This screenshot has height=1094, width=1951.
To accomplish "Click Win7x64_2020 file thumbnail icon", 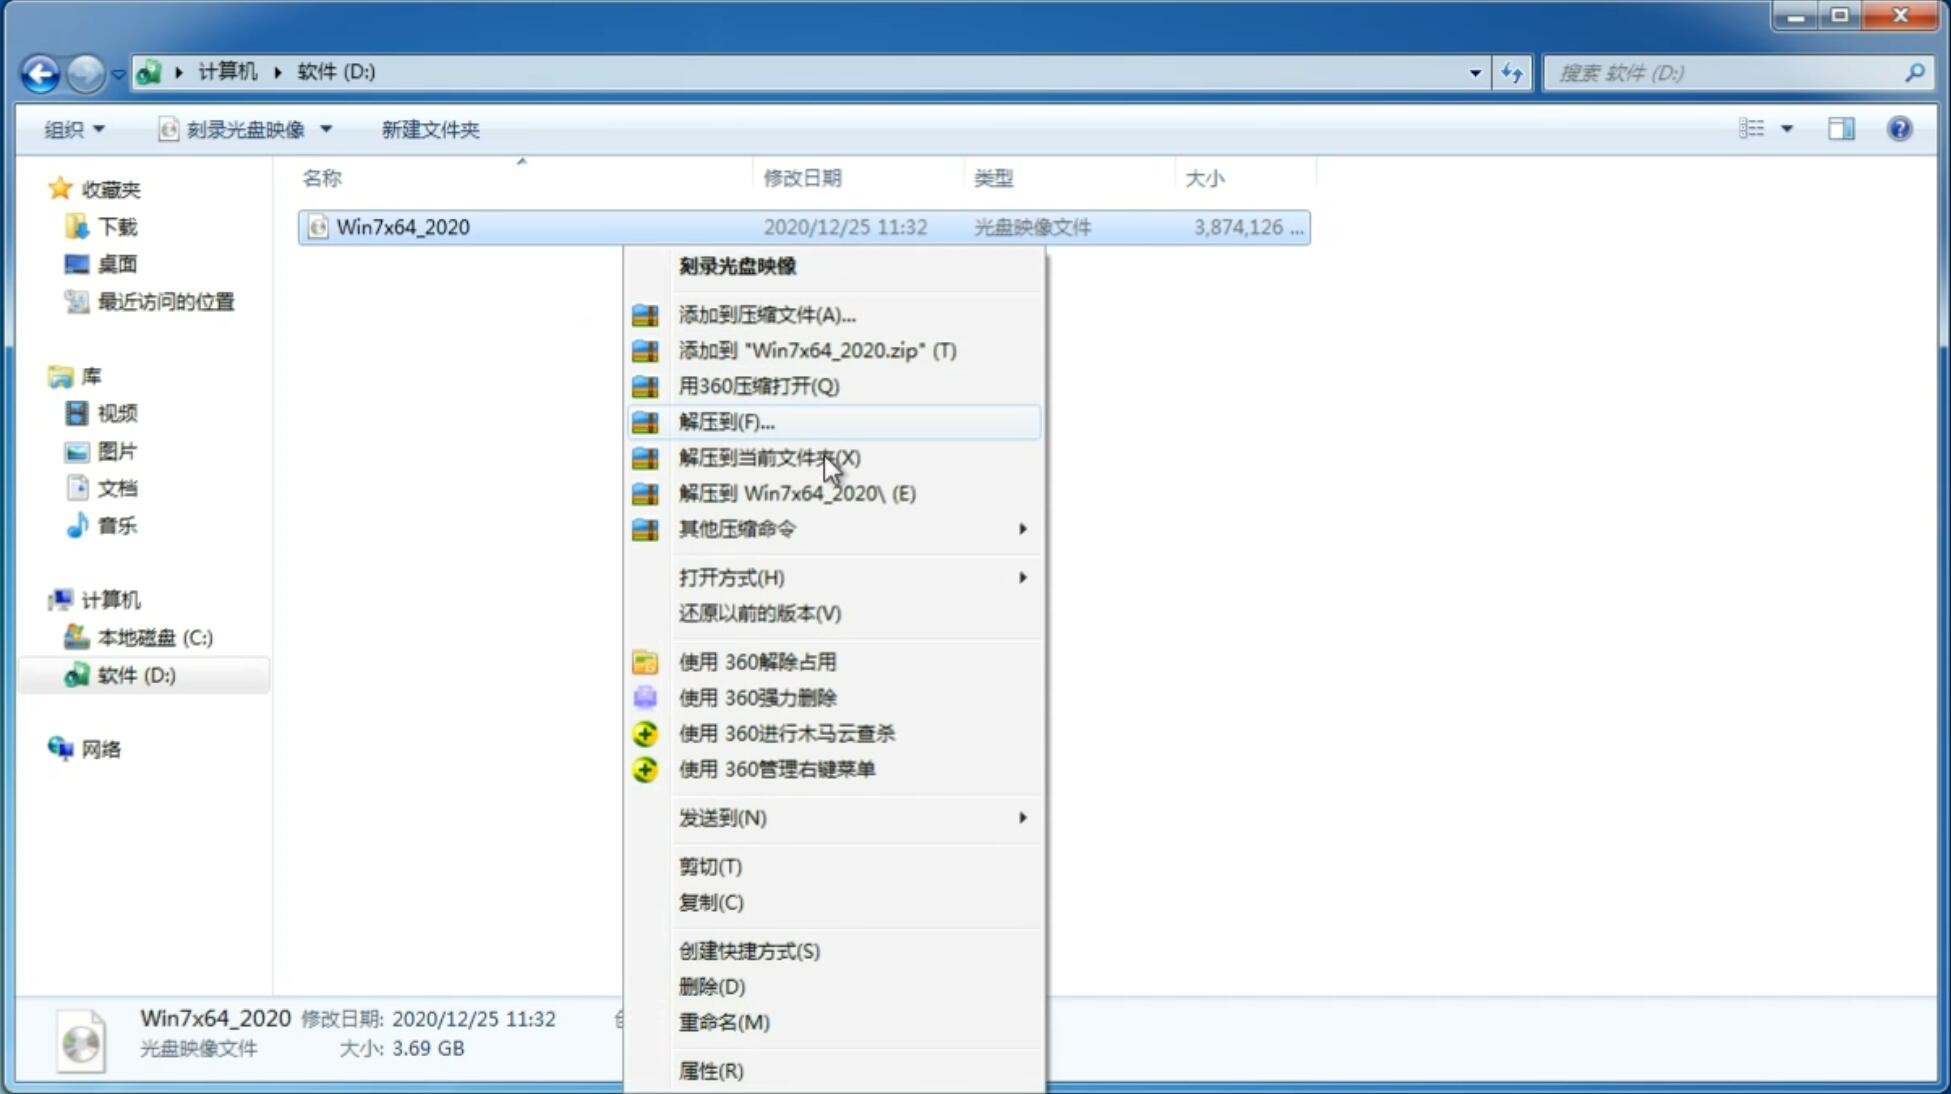I will coord(316,227).
